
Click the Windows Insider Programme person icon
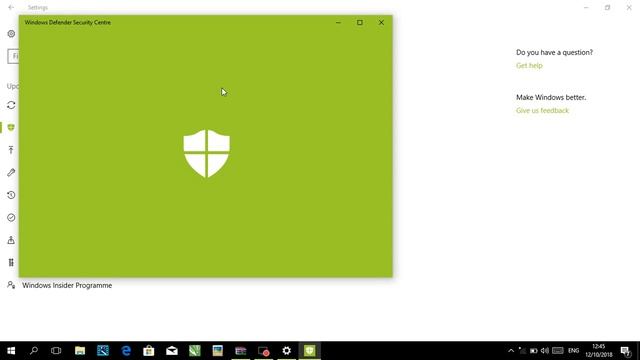coord(11,285)
